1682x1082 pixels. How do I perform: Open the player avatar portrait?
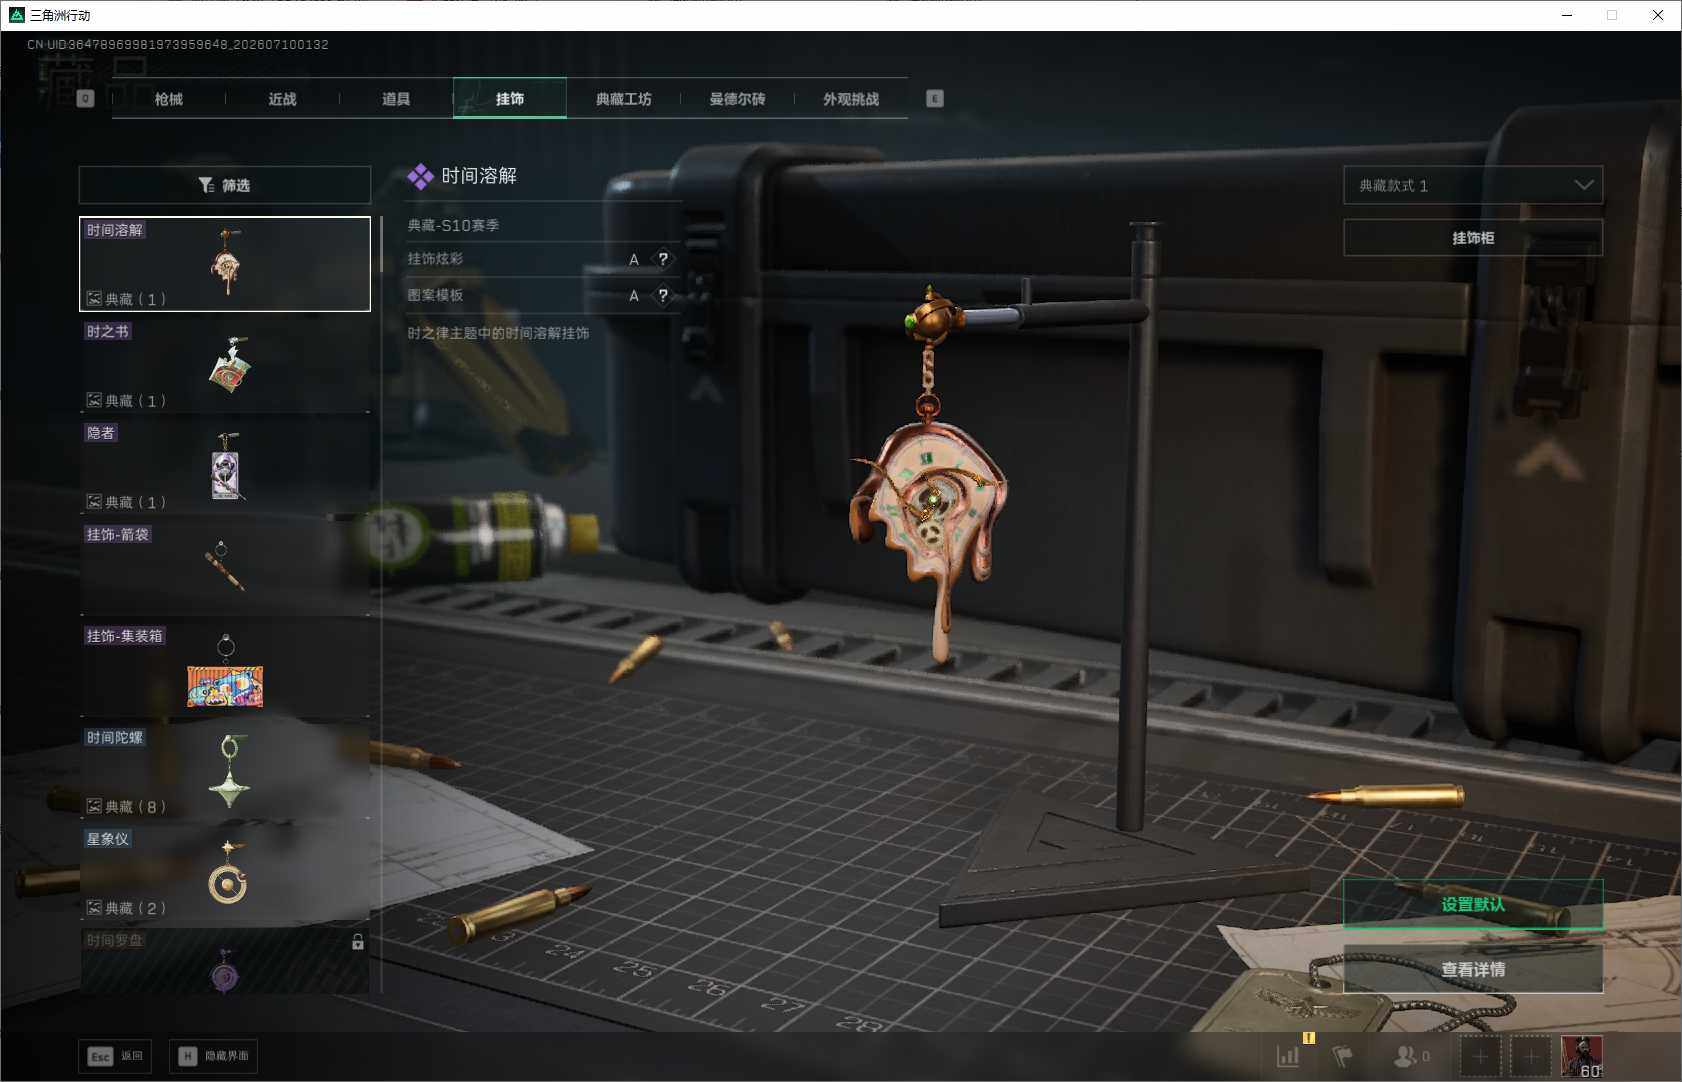pyautogui.click(x=1582, y=1056)
